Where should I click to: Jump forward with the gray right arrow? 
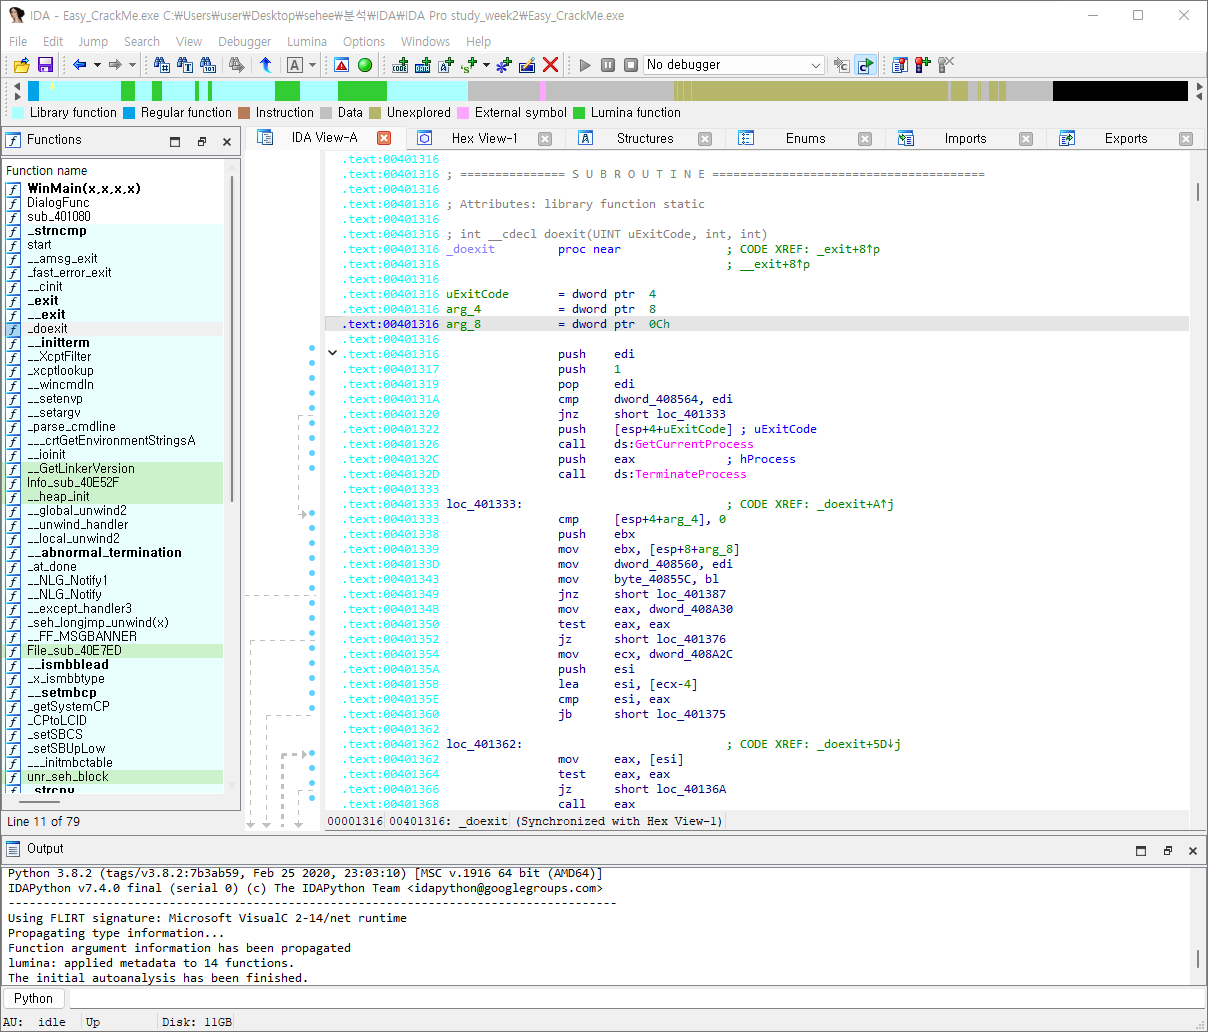coord(115,65)
